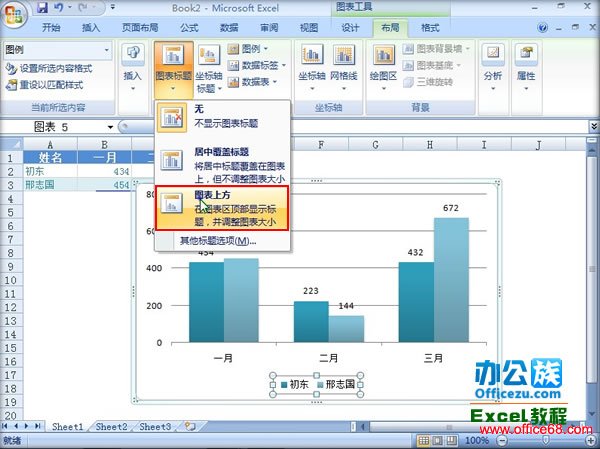Open the 属性 ribbon group button
This screenshot has width=600, height=449.
[526, 67]
